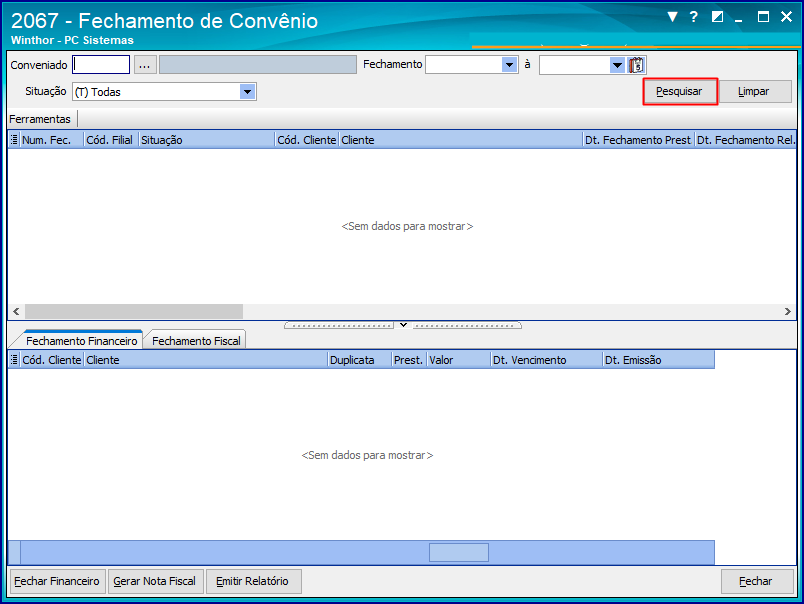Click the horizontal scrollbar thumb
Image resolution: width=804 pixels, height=604 pixels.
pyautogui.click(x=134, y=311)
